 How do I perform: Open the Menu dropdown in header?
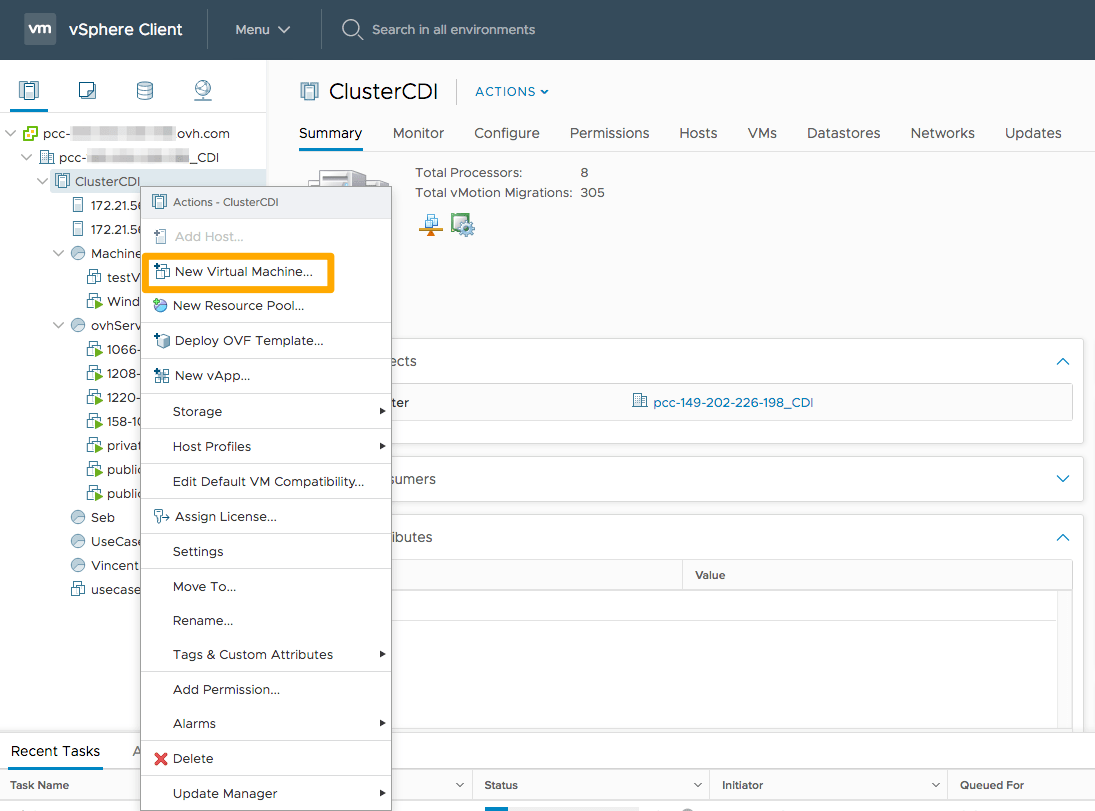pos(263,29)
